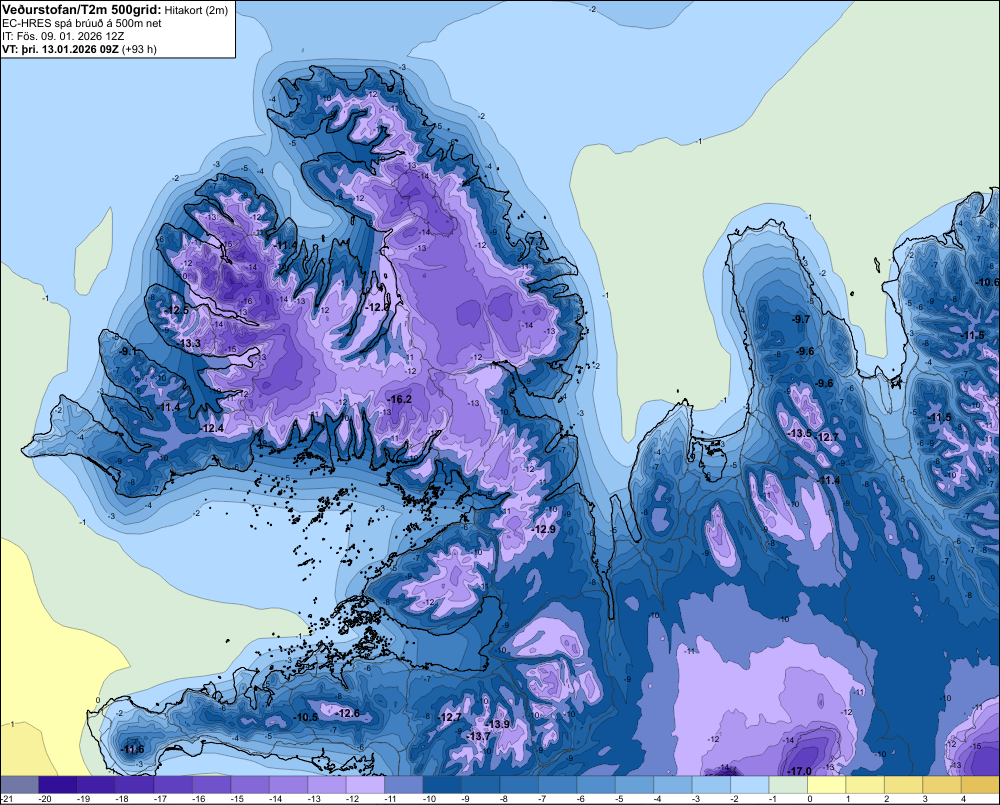Click the -9.7 temperature value

(800, 319)
